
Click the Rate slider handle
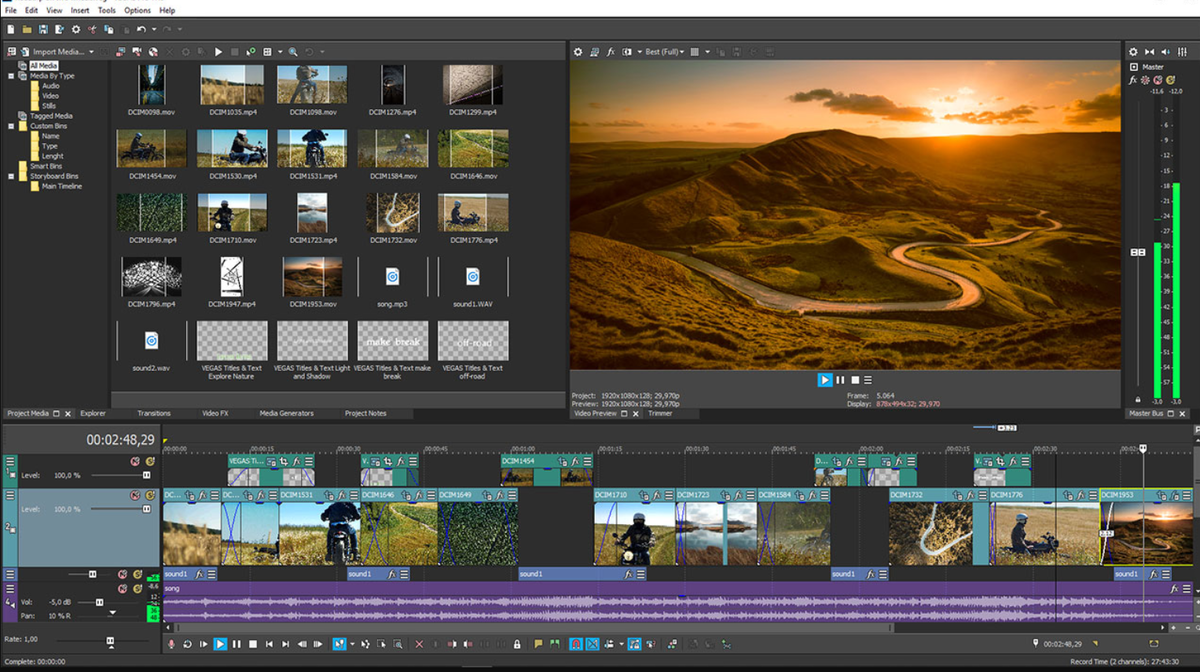coord(110,640)
